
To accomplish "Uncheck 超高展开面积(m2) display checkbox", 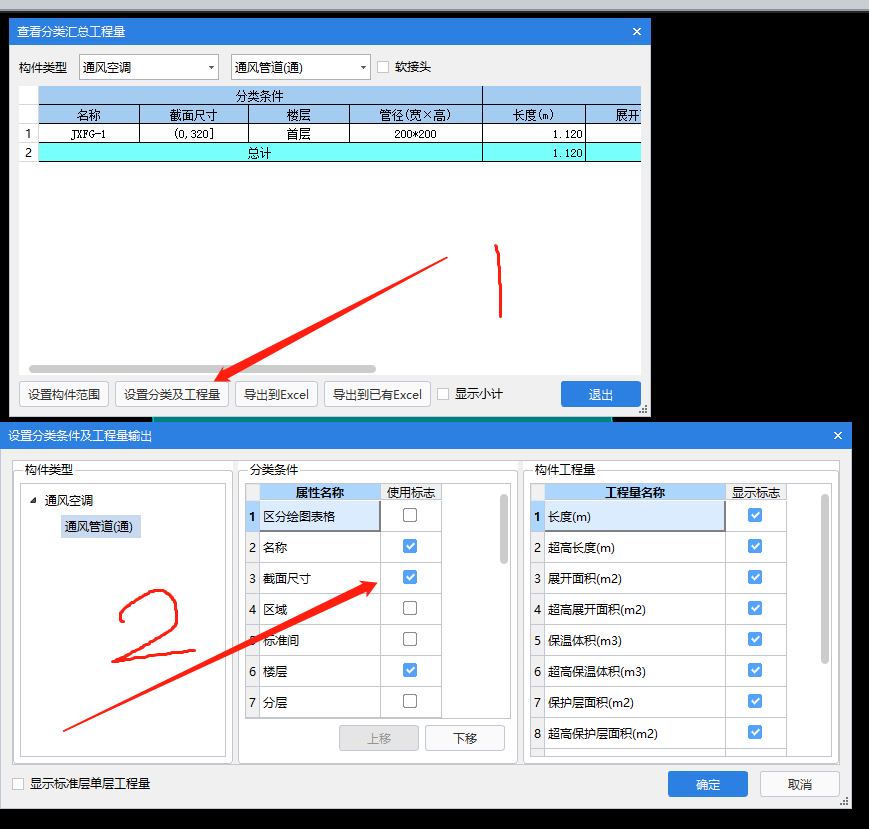I will 755,608.
